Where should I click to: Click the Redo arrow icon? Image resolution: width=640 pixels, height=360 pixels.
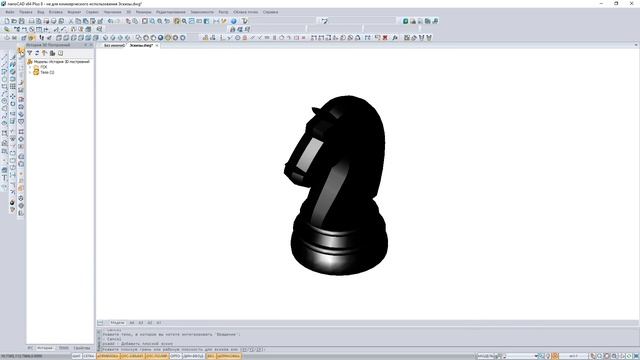118,21
